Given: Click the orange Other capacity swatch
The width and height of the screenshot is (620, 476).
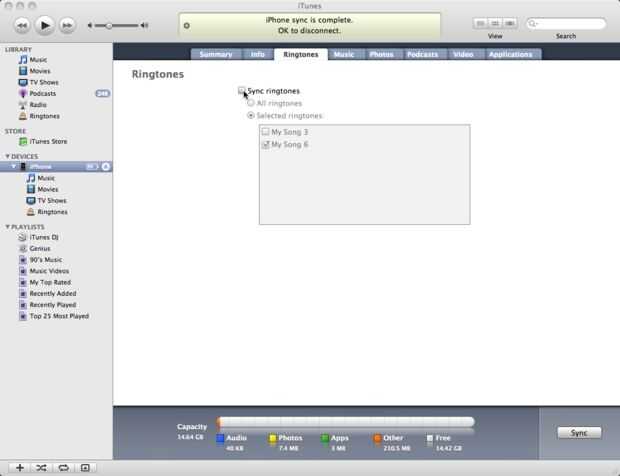Looking at the screenshot, I should pos(377,438).
